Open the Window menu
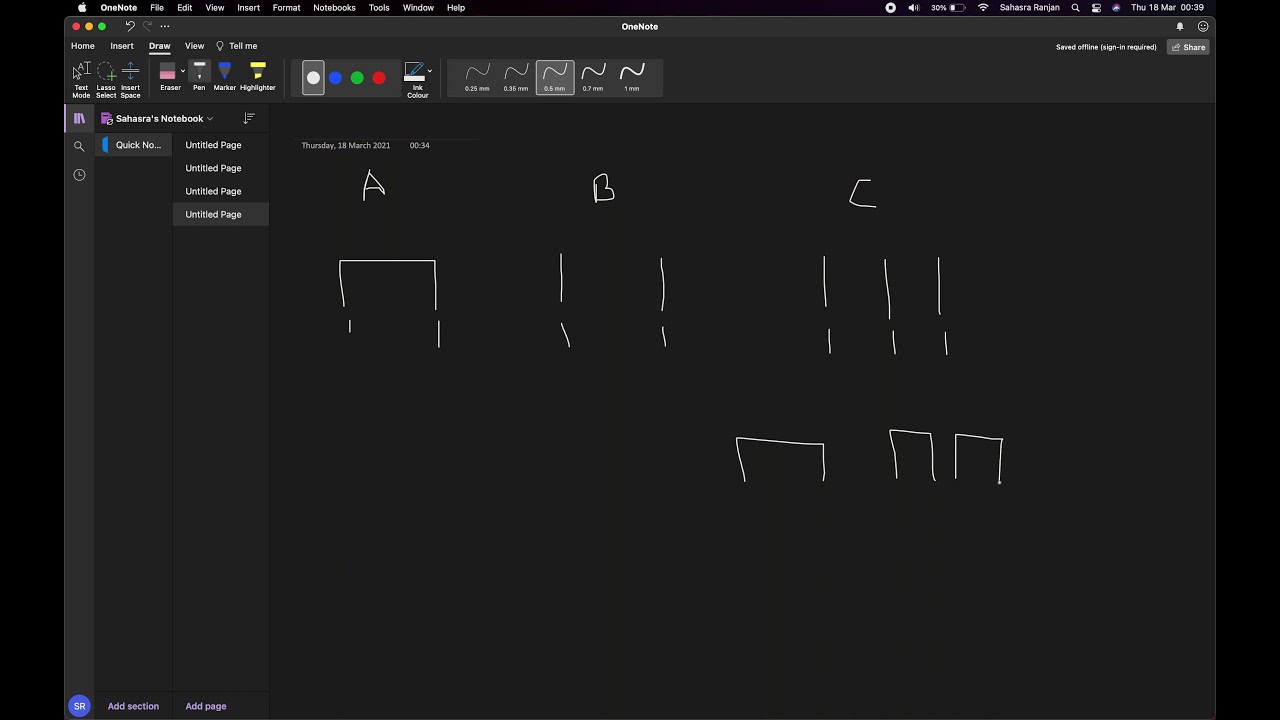 point(418,7)
